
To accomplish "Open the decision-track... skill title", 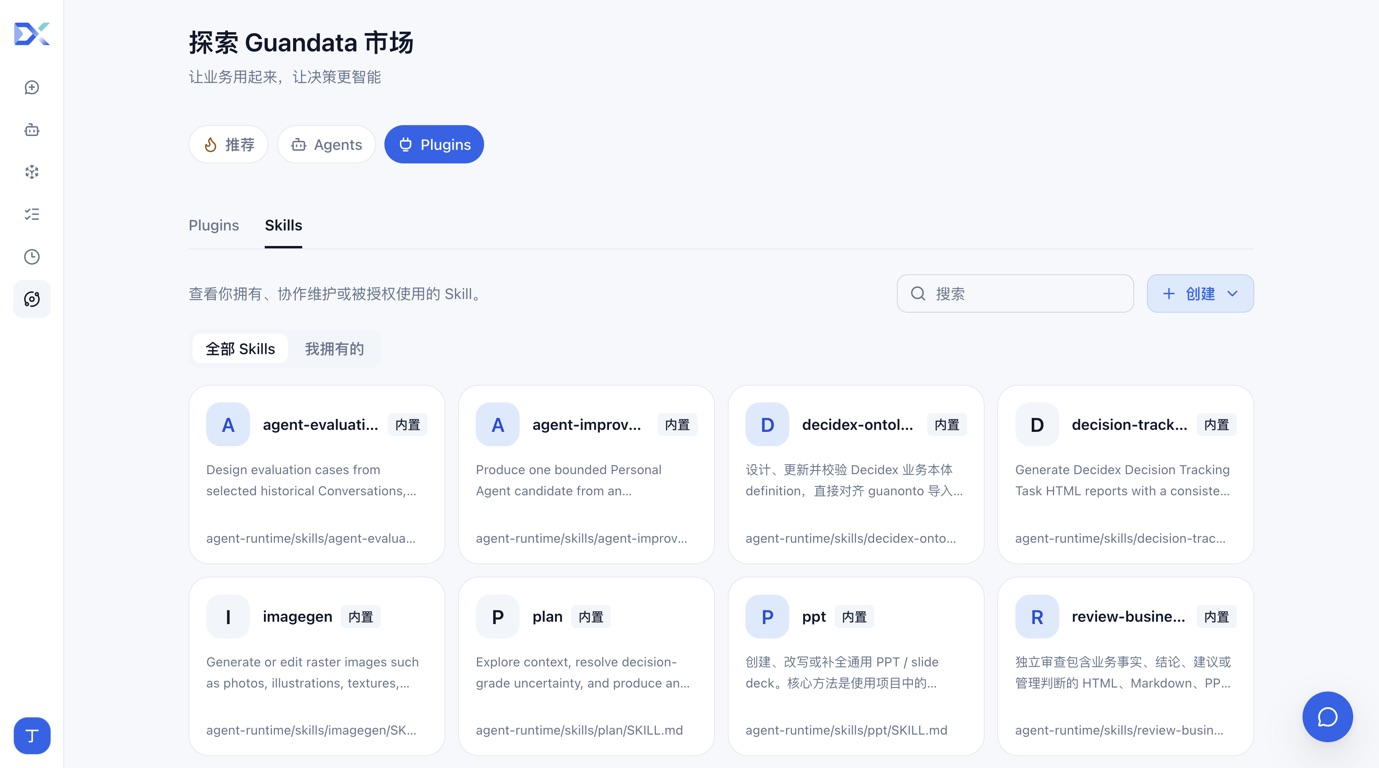I will click(x=1129, y=425).
